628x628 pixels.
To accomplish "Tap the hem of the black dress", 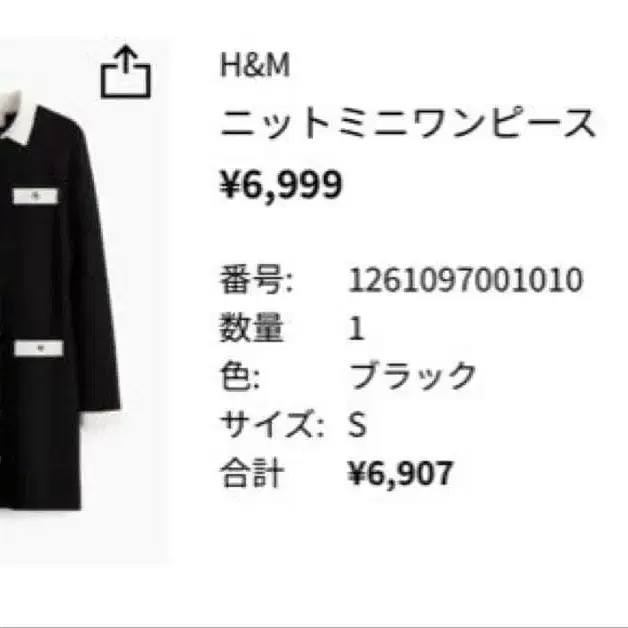I will pyautogui.click(x=40, y=505).
